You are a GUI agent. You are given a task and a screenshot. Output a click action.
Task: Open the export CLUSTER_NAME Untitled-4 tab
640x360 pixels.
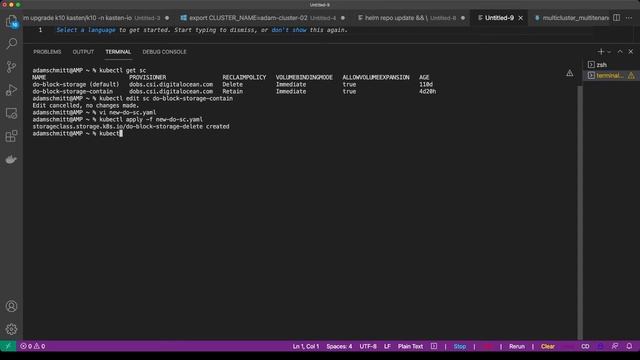[263, 18]
